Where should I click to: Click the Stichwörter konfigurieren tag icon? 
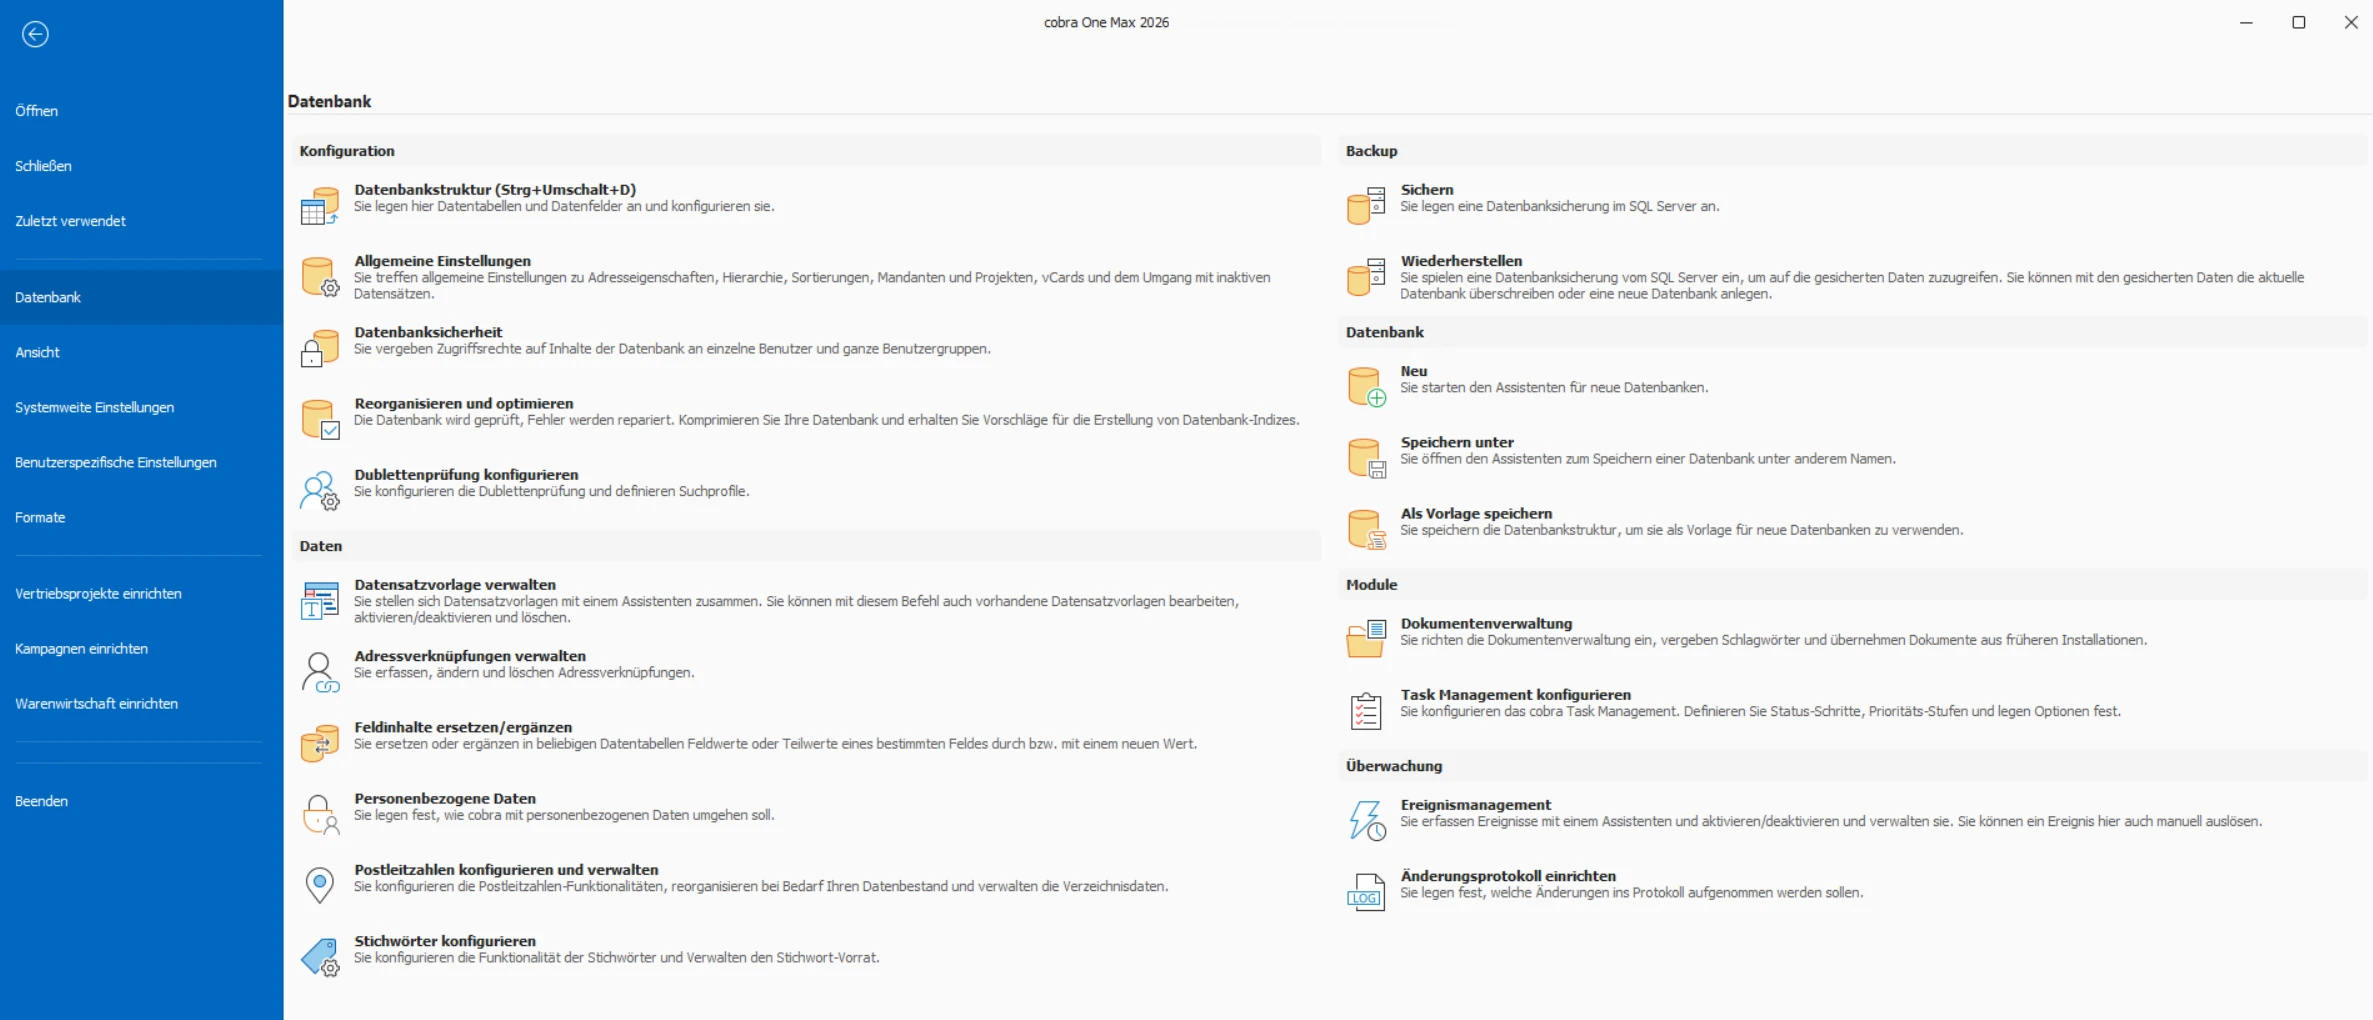(319, 957)
